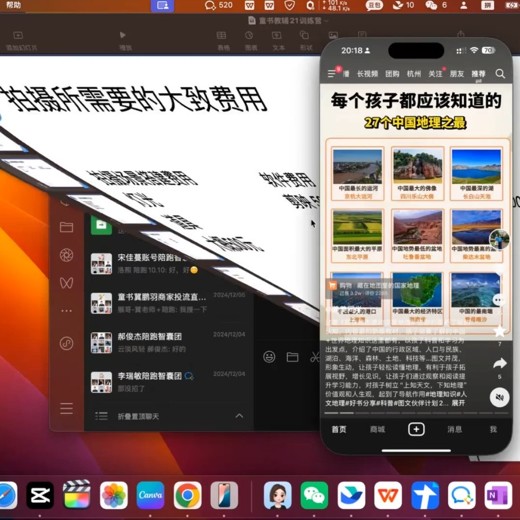Image resolution: width=520 pixels, height=520 pixels.
Task: Switch to 长视频 tab in Douyin
Action: pyautogui.click(x=367, y=74)
